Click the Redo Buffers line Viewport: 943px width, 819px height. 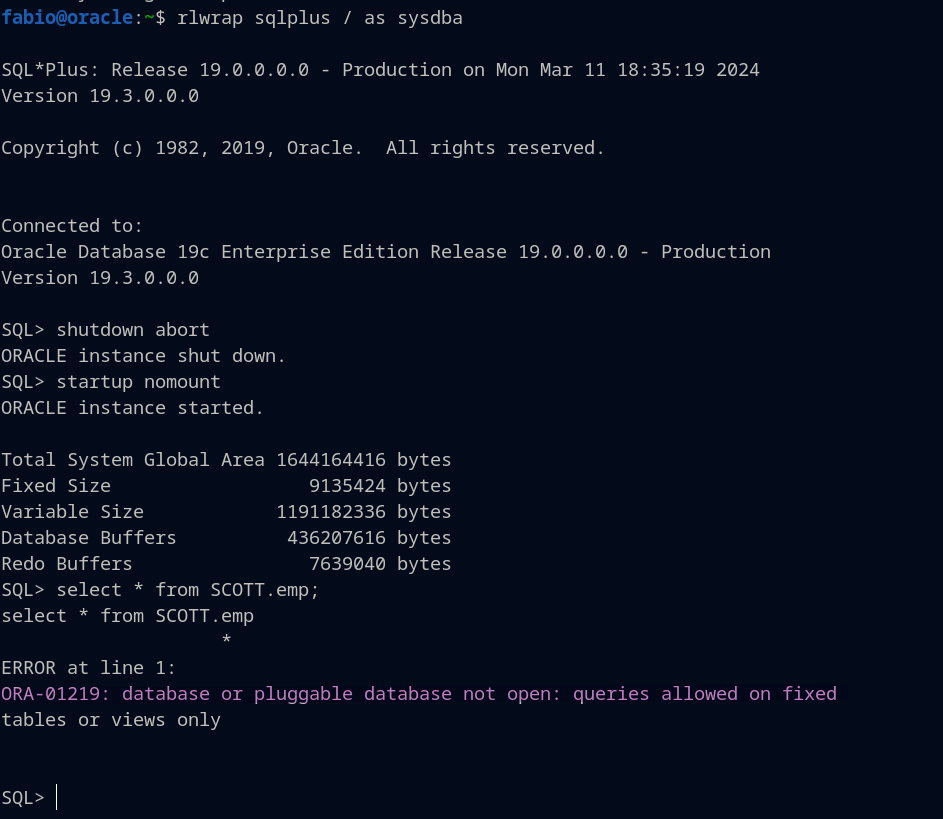pos(226,564)
